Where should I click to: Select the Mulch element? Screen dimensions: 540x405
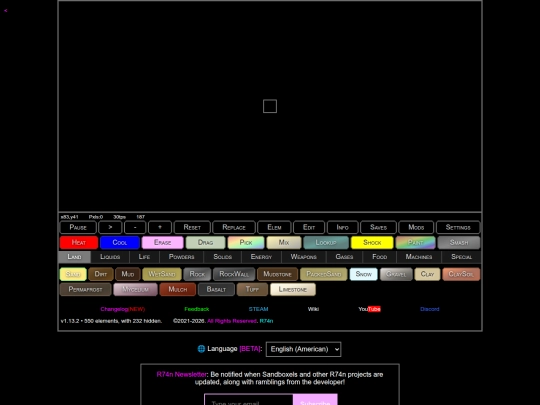178,289
